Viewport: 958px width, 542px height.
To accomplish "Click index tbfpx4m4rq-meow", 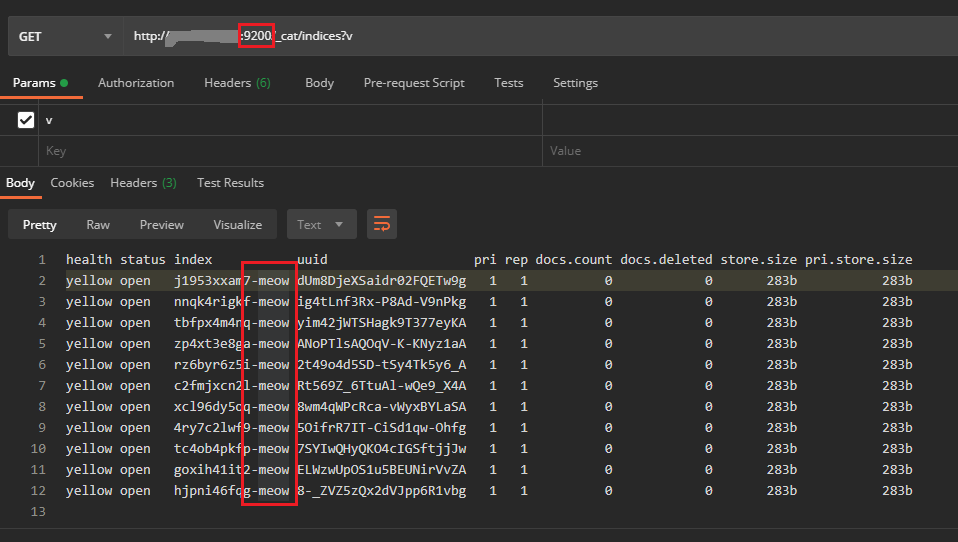I will click(232, 323).
